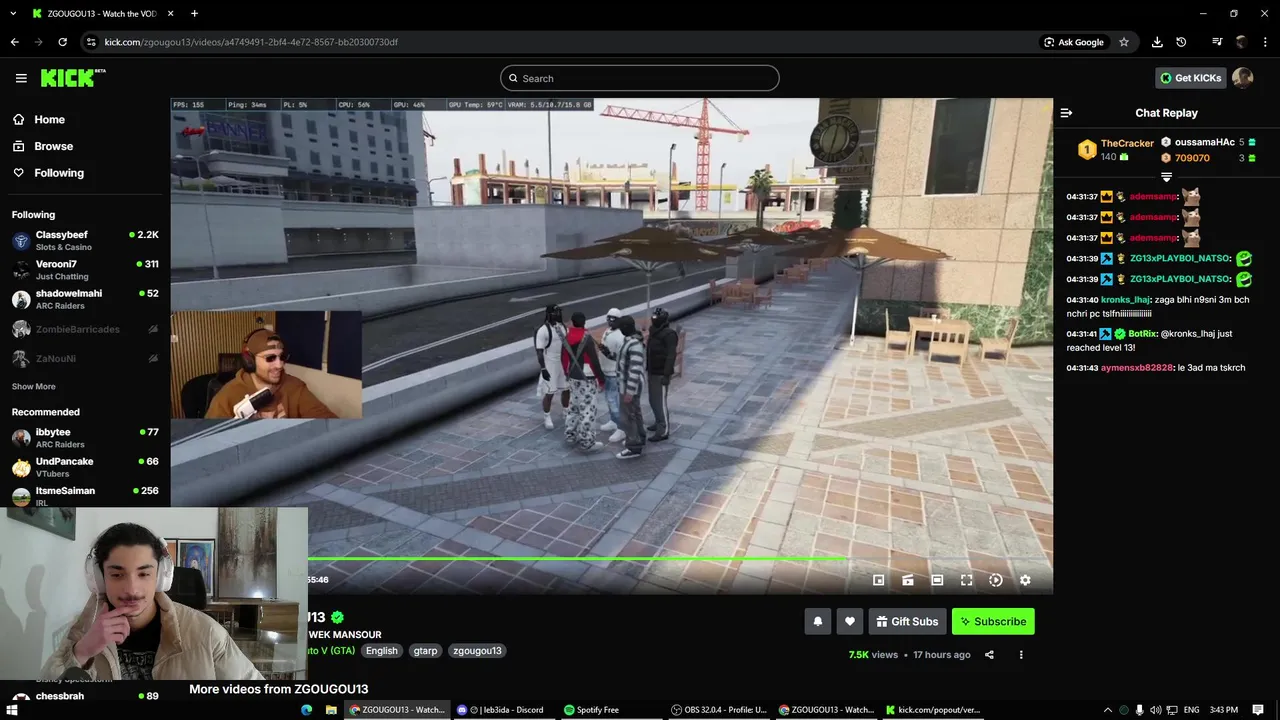Open video player settings gear
The image size is (1280, 720).
click(1025, 580)
